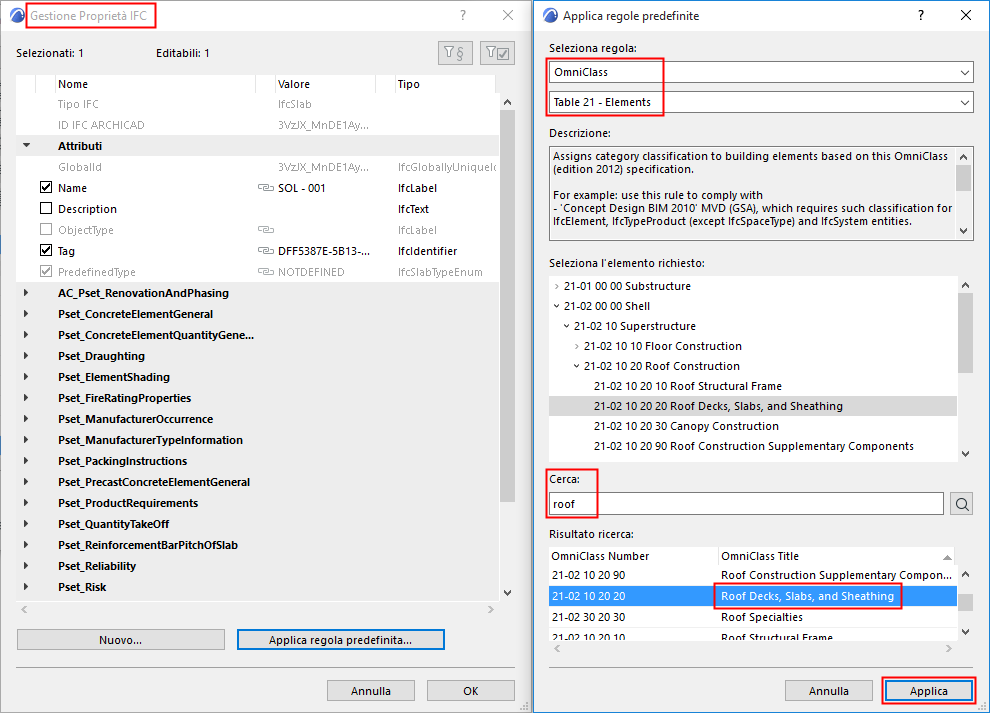Open the OmniClass rule dropdown

pyautogui.click(x=760, y=72)
